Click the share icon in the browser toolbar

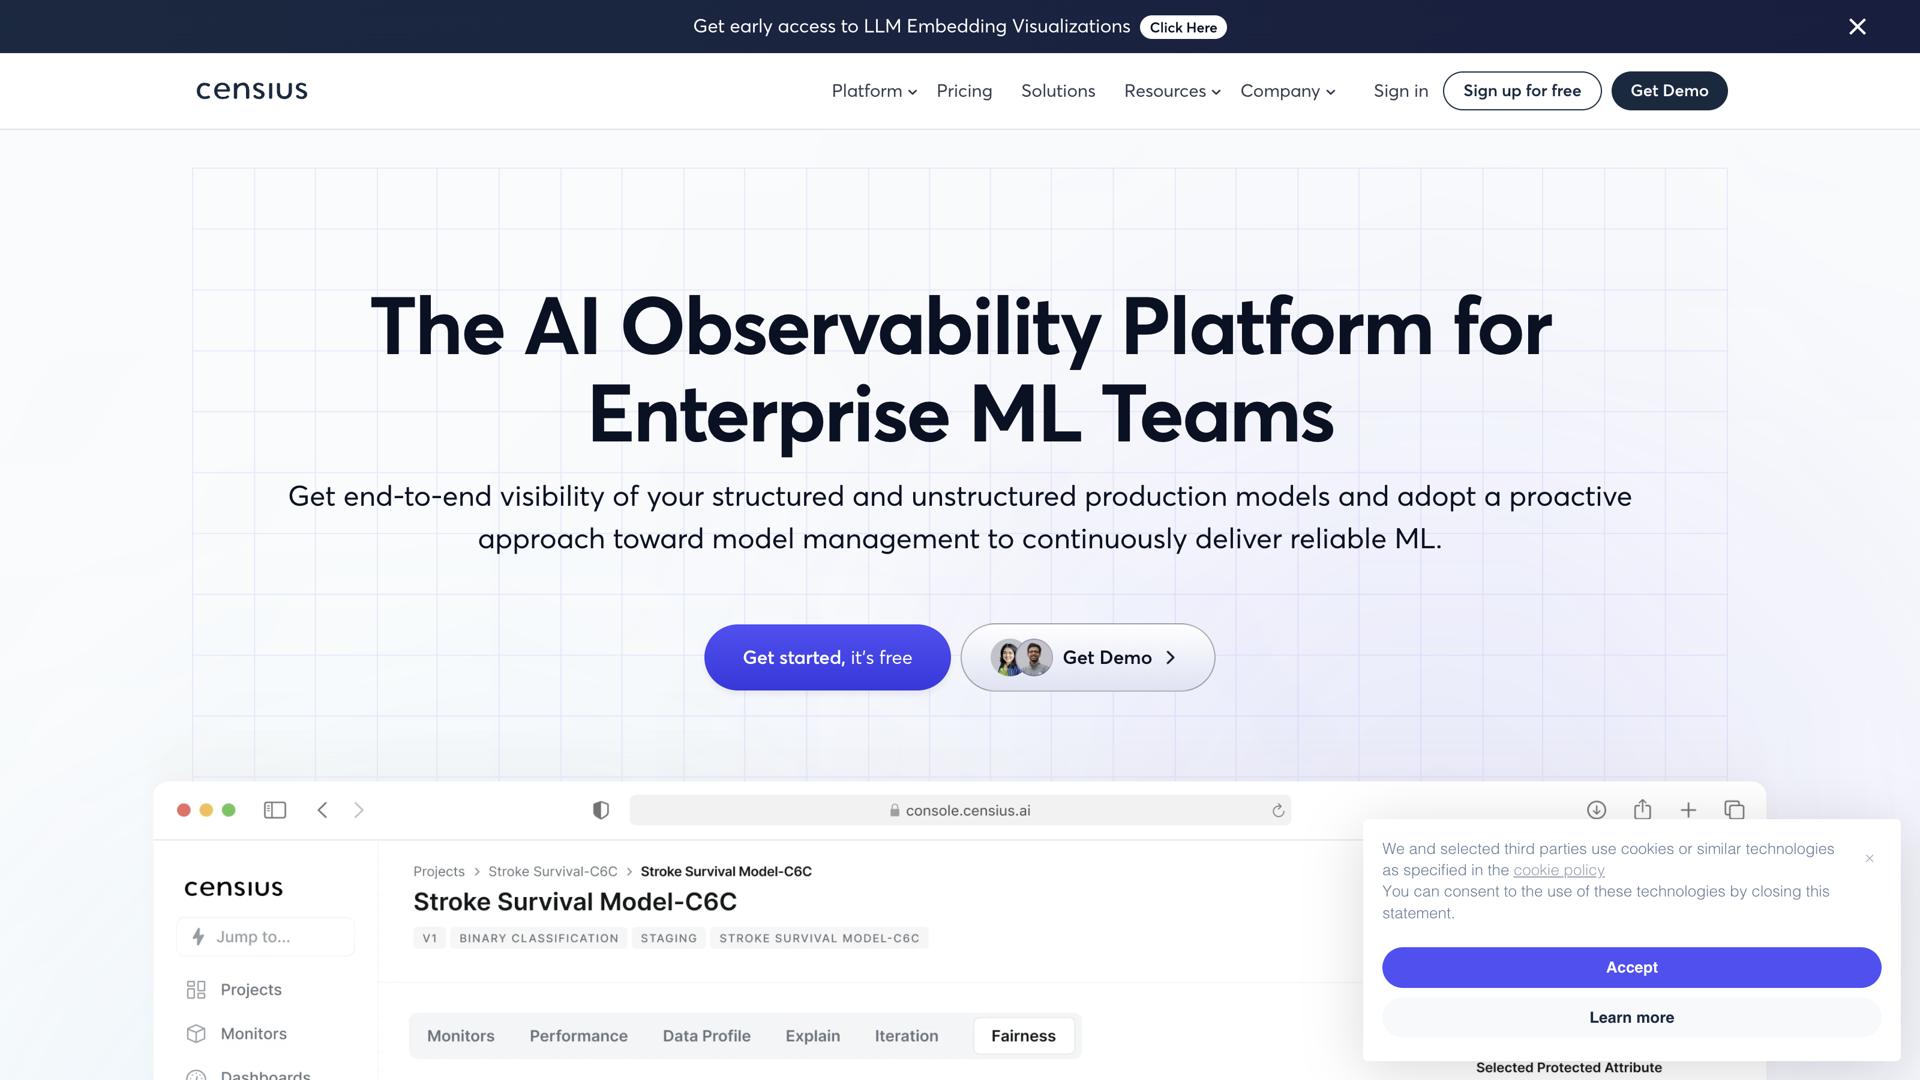click(1642, 810)
